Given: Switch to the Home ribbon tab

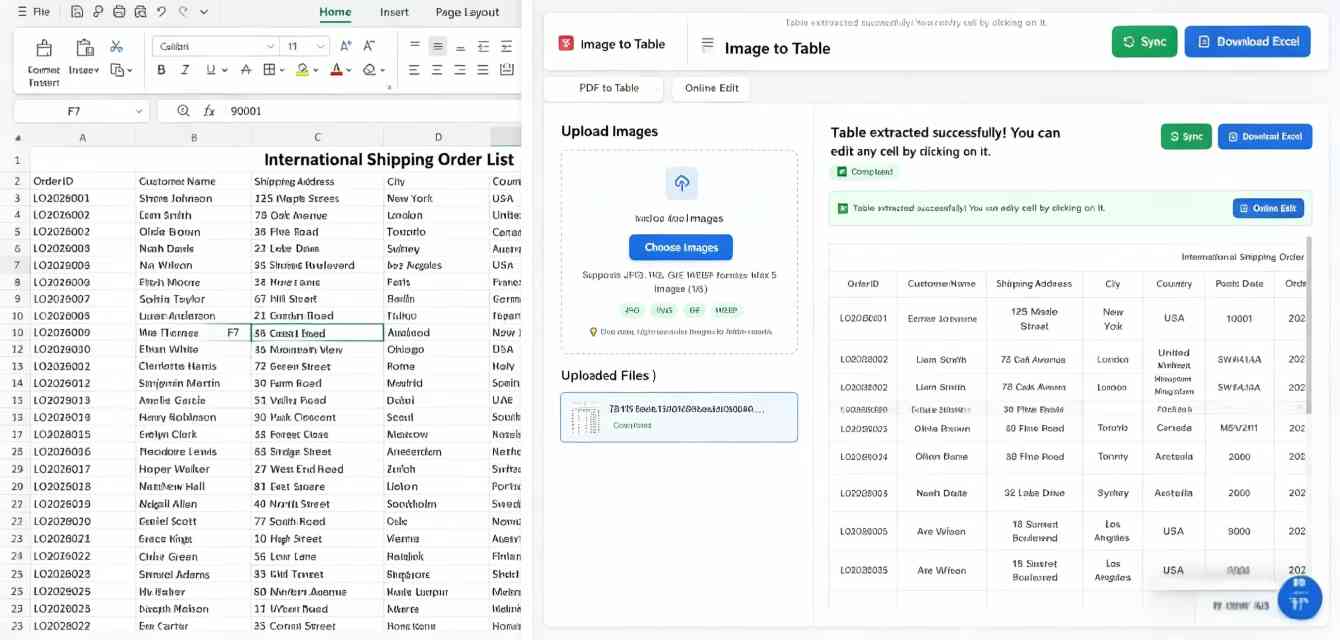Looking at the screenshot, I should tap(335, 12).
